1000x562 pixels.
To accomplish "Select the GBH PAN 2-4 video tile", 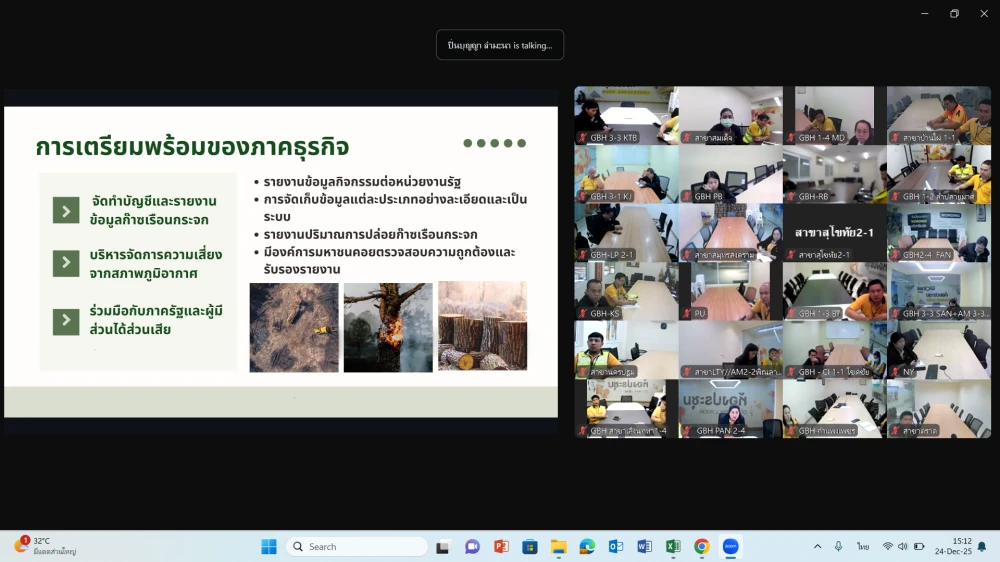I will click(x=731, y=409).
